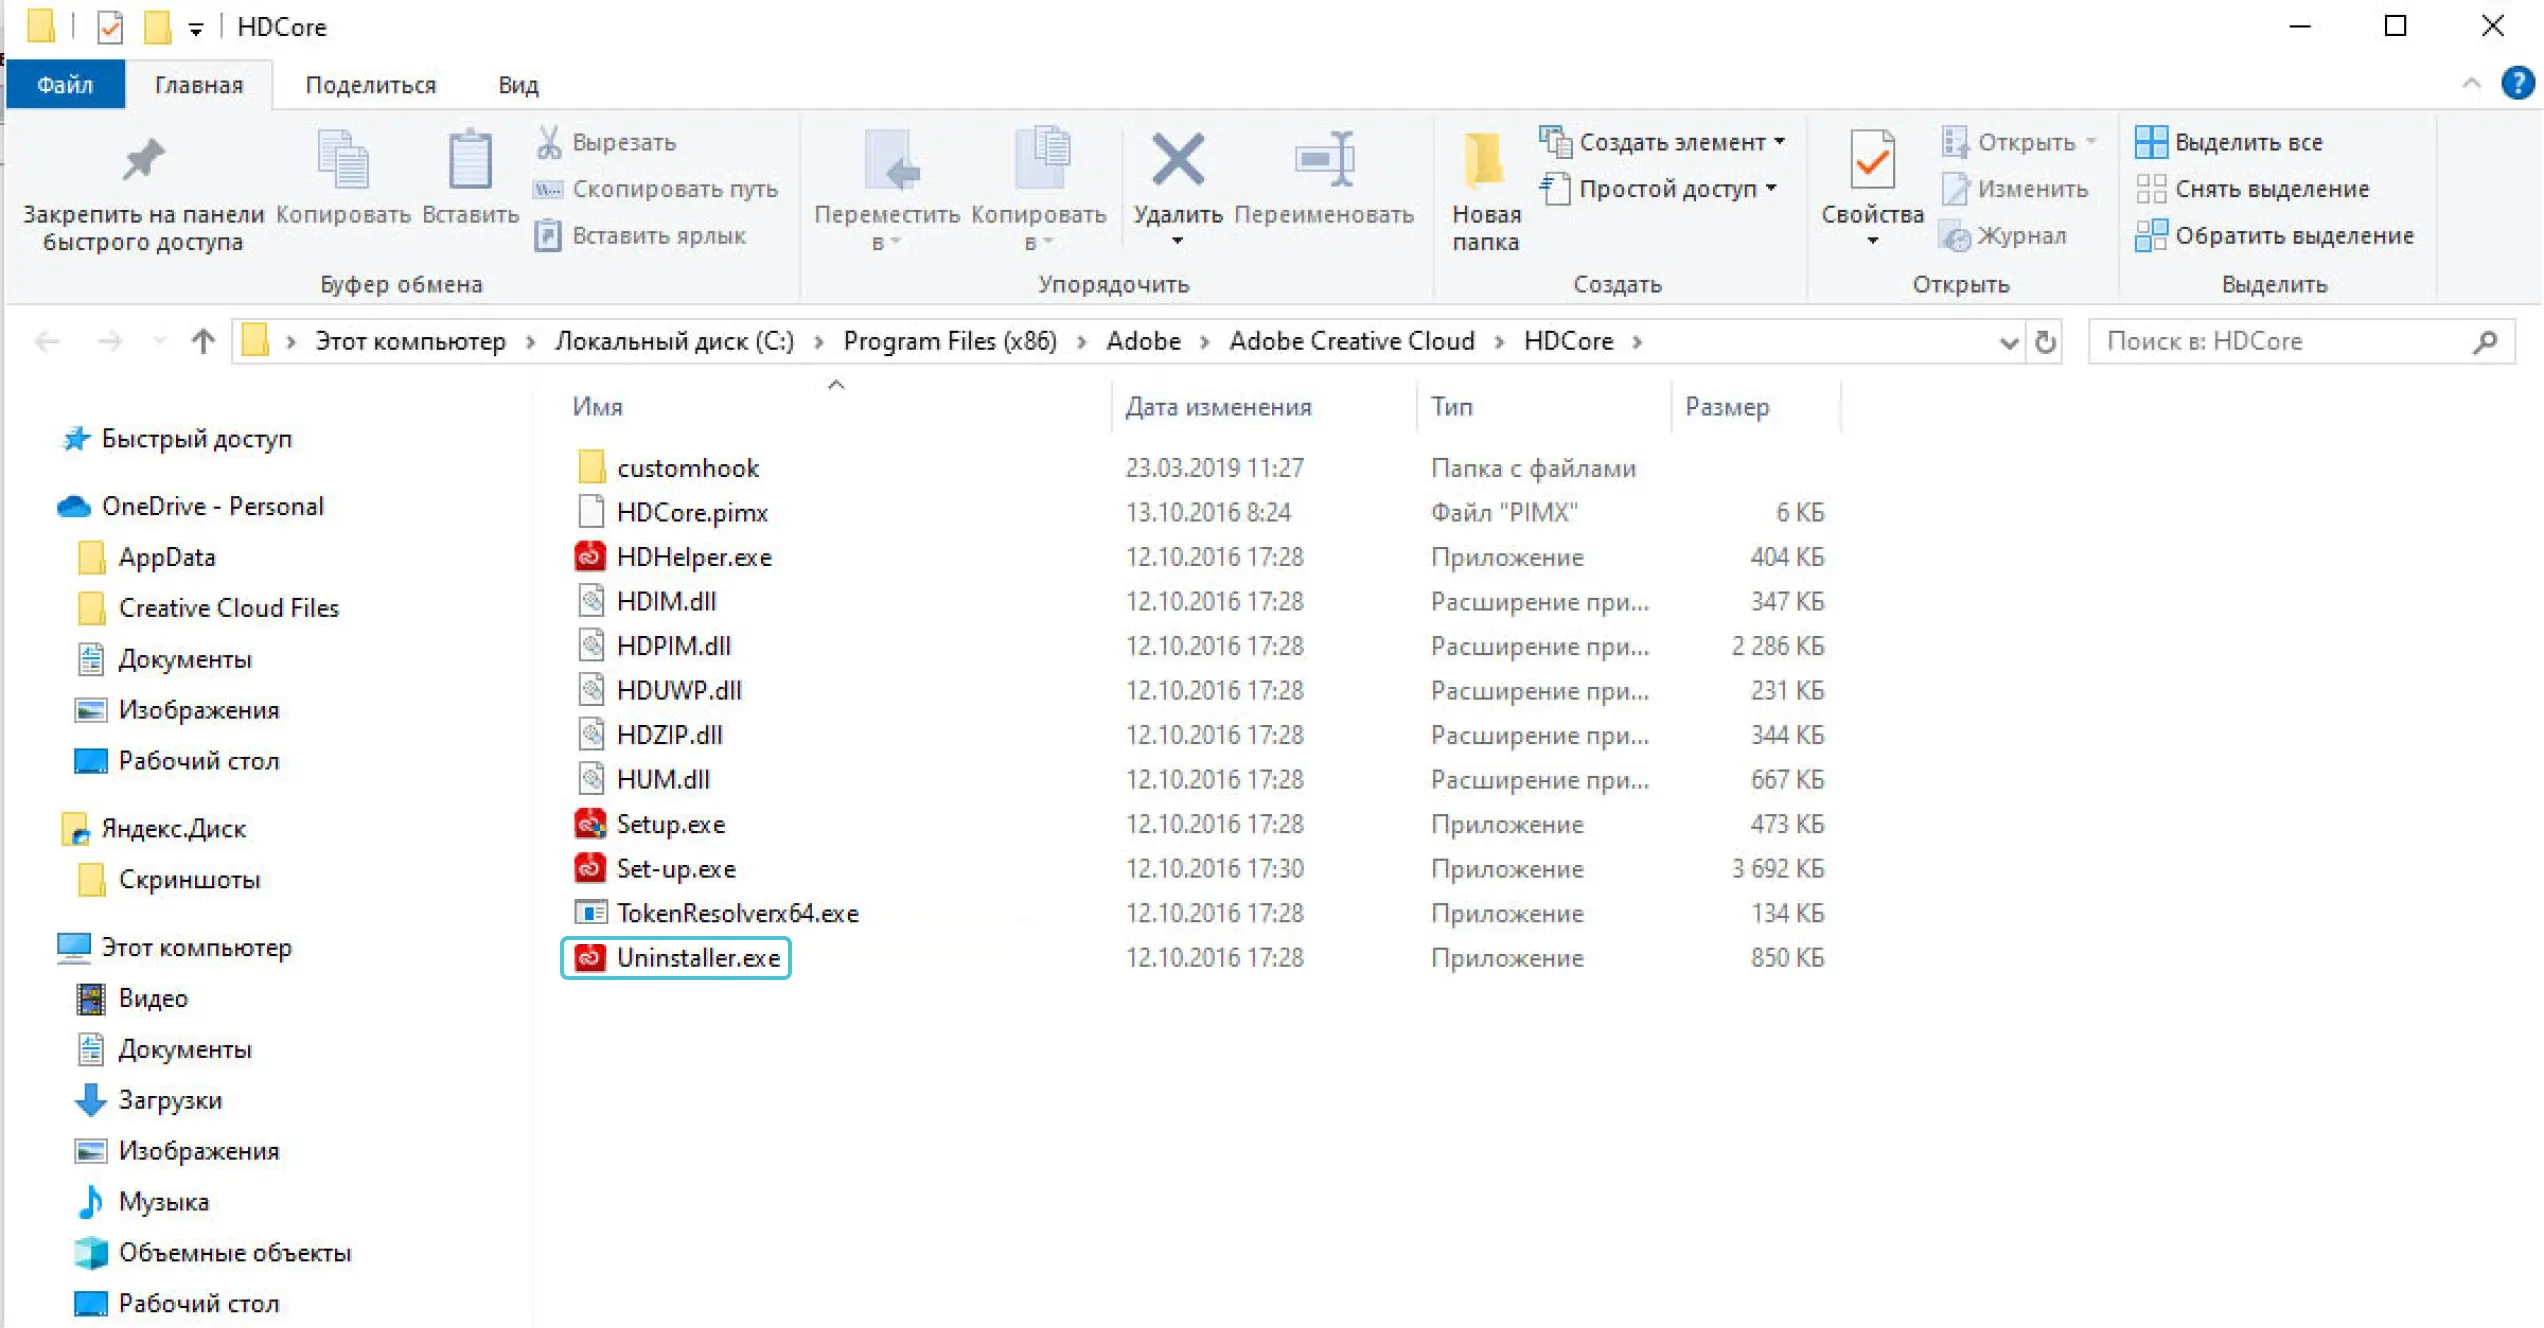The height and width of the screenshot is (1328, 2544).
Task: Open the address bar history dropdown arrow
Action: pyautogui.click(x=2008, y=342)
